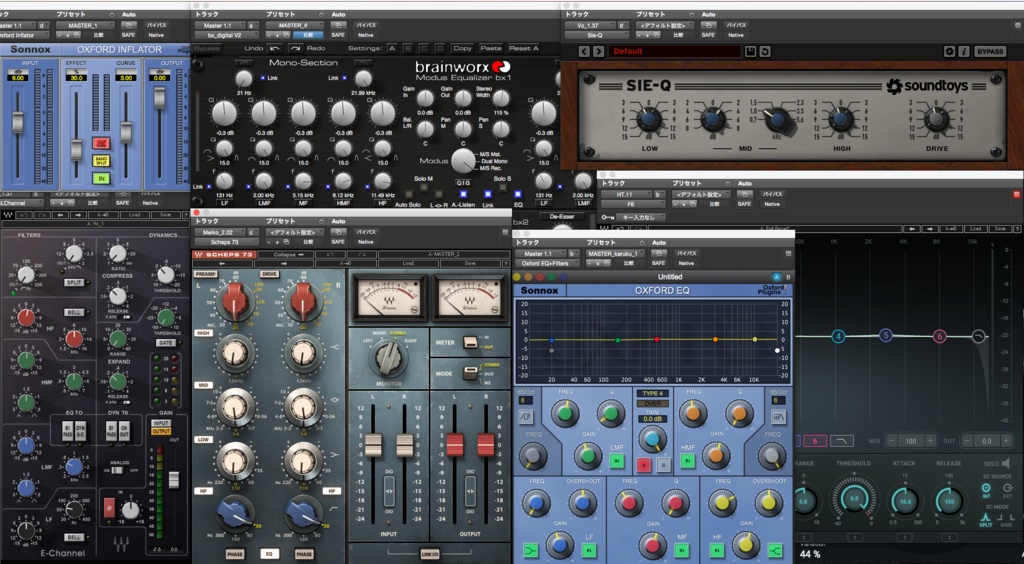
Task: Toggle LMF IN button in Oxford EQ
Action: 616,461
